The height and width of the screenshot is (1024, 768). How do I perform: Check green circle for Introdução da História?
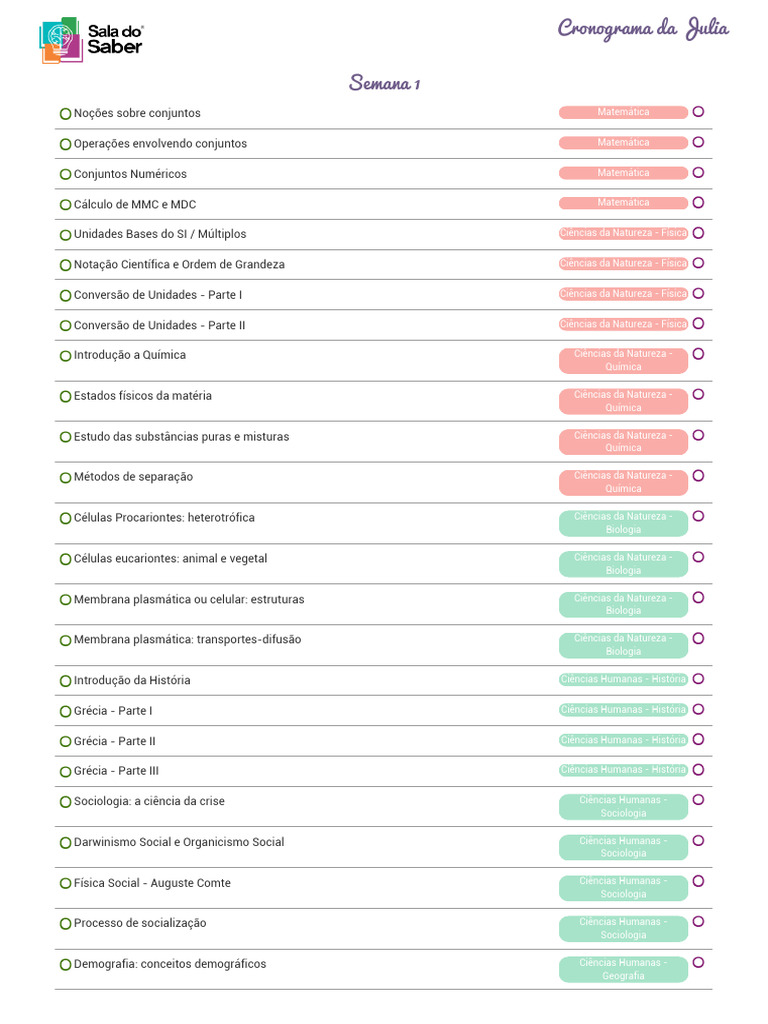pos(66,681)
